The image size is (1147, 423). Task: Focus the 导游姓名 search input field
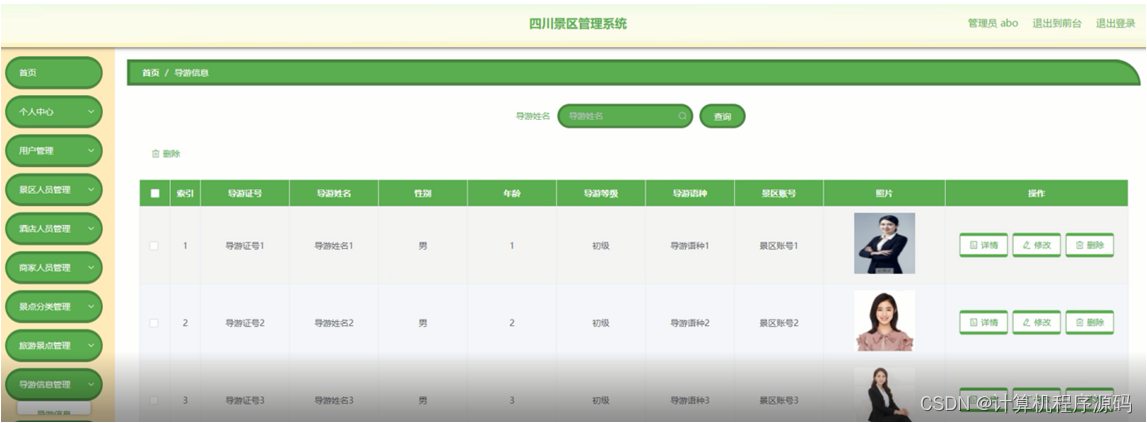pos(625,116)
